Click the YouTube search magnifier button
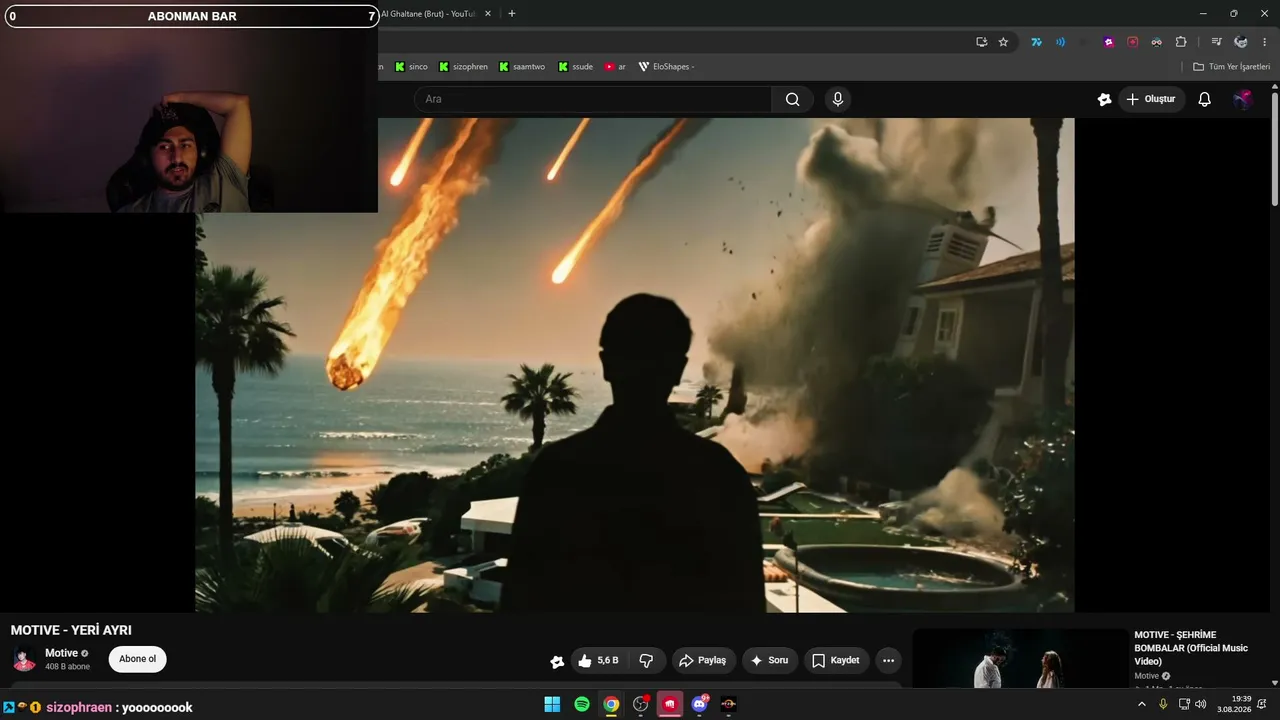The image size is (1280, 720). 792,99
